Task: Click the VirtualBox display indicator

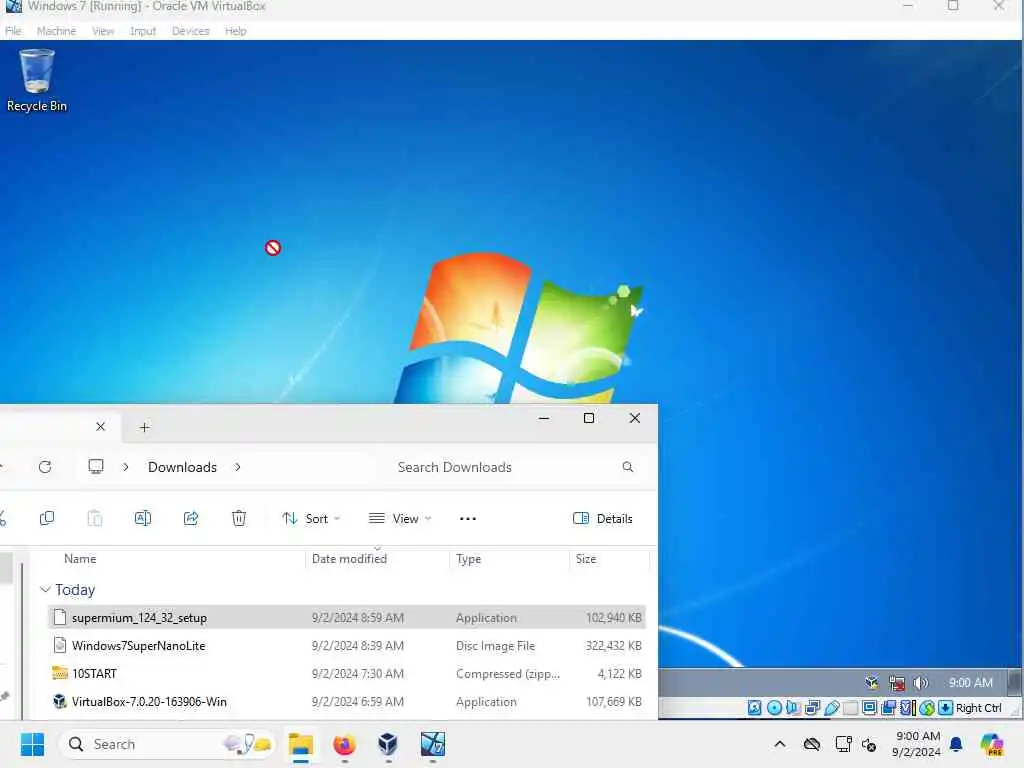Action: 869,708
